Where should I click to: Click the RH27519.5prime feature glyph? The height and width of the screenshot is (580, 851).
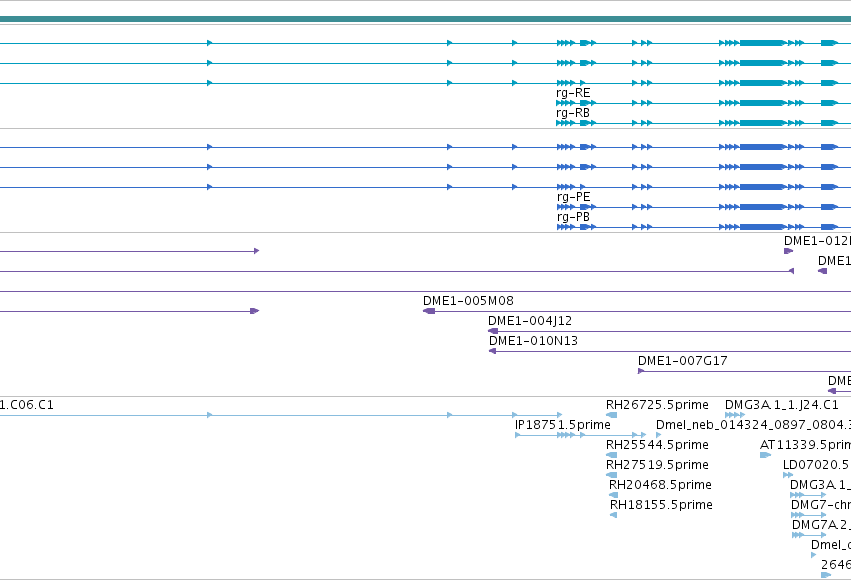coord(612,475)
